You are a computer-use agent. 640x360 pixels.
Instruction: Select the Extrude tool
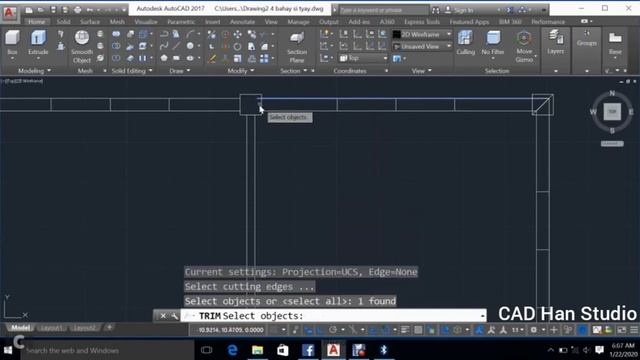38,43
